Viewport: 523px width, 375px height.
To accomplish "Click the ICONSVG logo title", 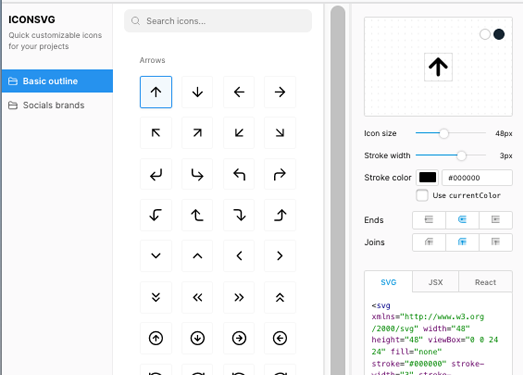I will [x=32, y=20].
